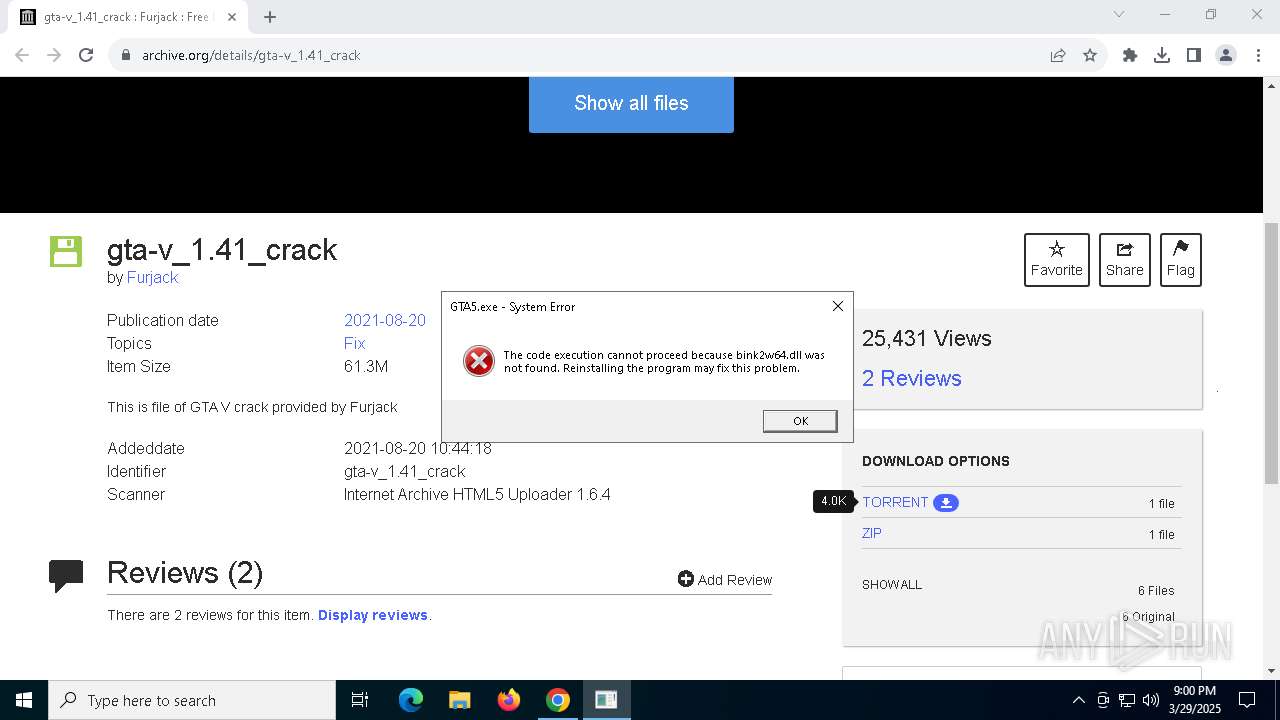Click the volume tray icon
This screenshot has height=720, width=1280.
coord(1151,700)
